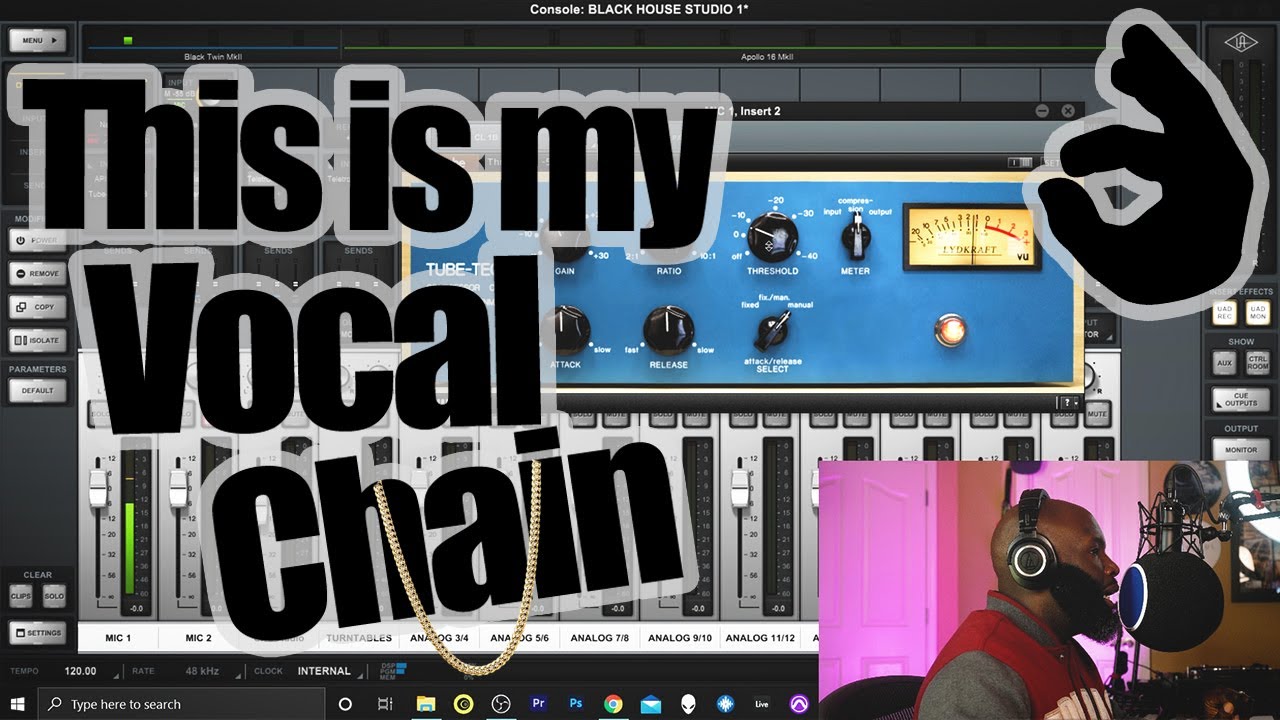Click the ATTACK knob on the compressor
1280x720 pixels.
click(x=566, y=330)
